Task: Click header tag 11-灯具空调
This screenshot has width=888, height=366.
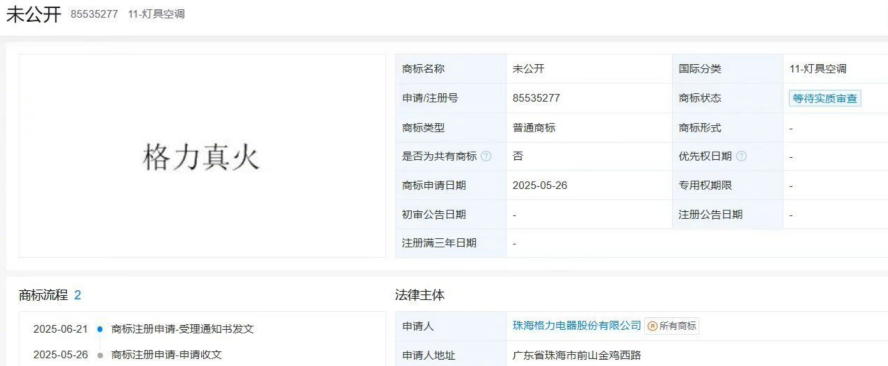Action: click(156, 15)
